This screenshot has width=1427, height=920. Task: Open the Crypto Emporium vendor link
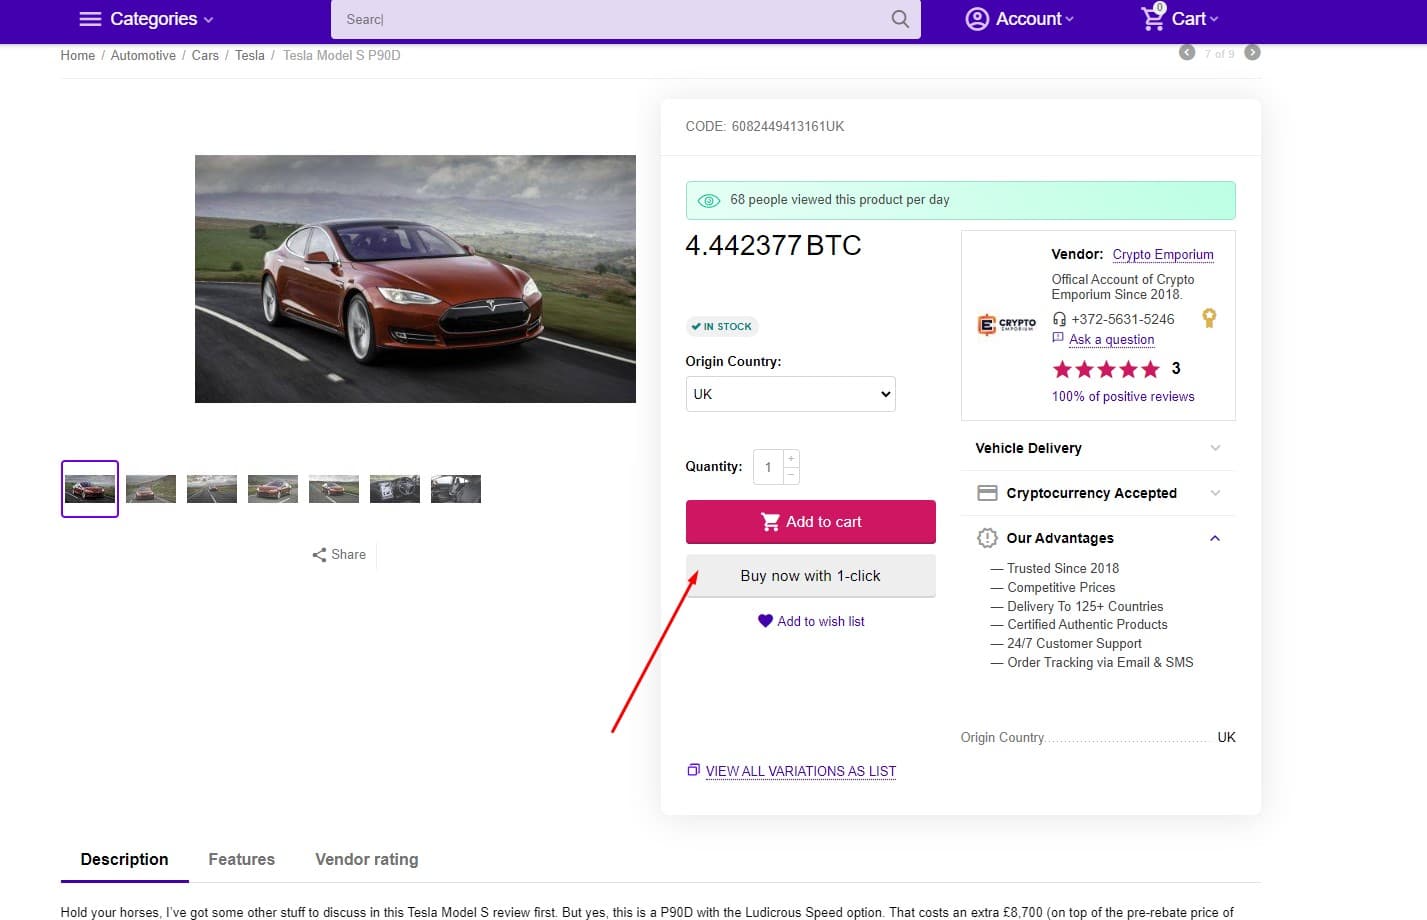tap(1162, 255)
